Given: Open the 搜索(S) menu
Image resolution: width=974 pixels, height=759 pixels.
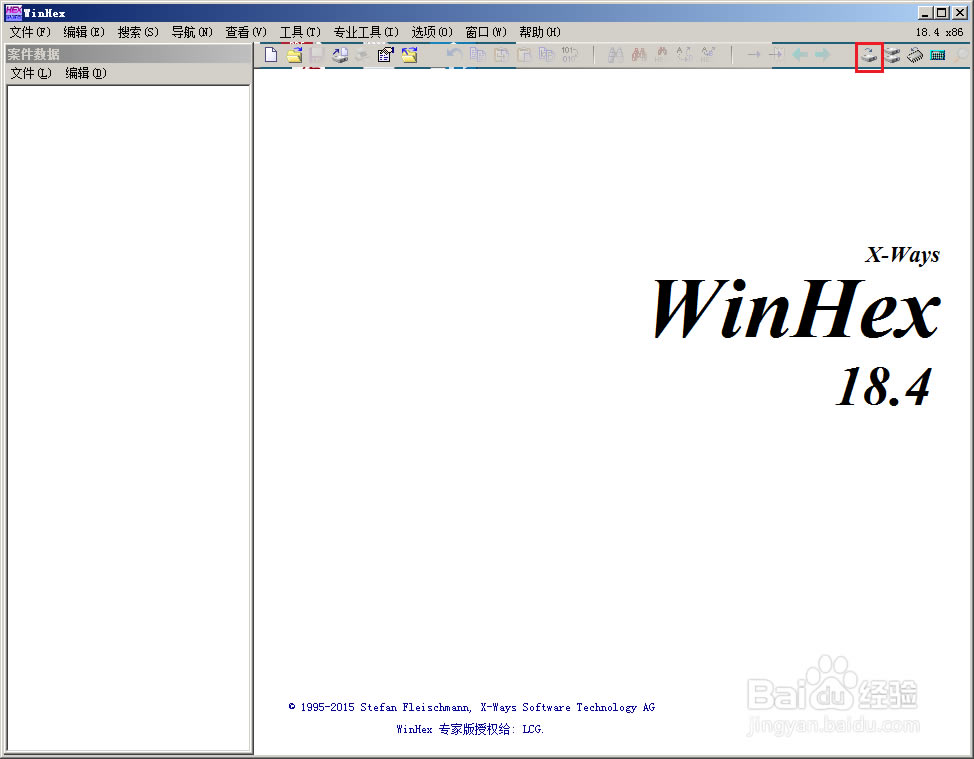Looking at the screenshot, I should [x=138, y=32].
